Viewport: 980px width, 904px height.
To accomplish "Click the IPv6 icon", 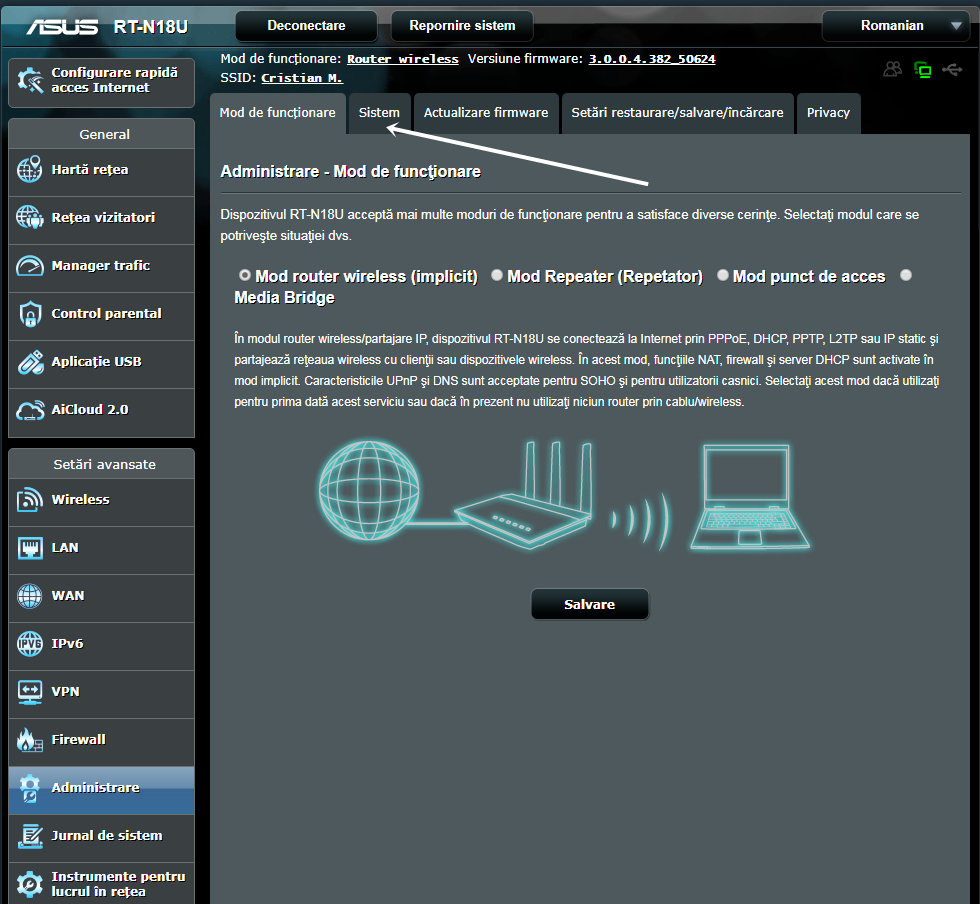I will (29, 644).
